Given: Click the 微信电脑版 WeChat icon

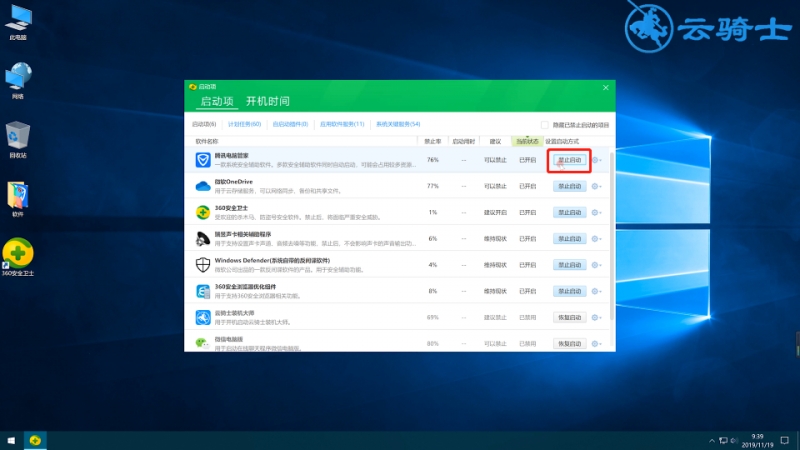Looking at the screenshot, I should pos(203,343).
